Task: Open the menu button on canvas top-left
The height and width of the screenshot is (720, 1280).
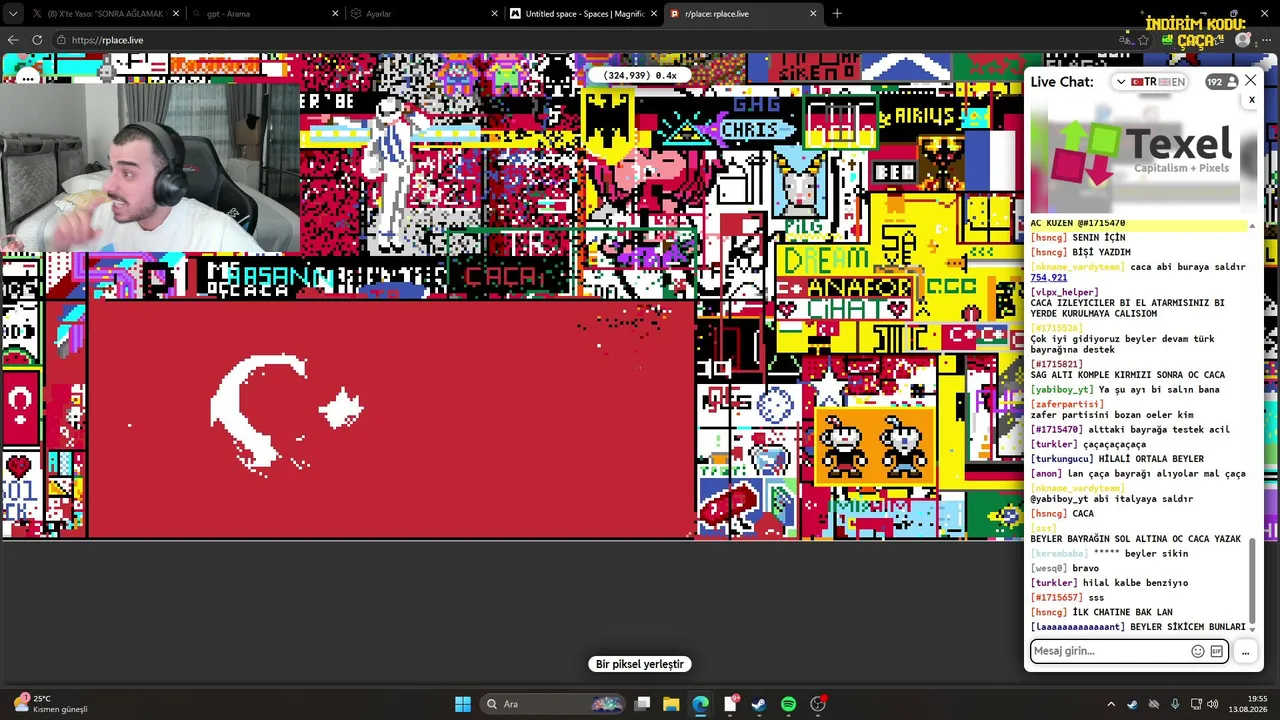Action: coord(27,77)
